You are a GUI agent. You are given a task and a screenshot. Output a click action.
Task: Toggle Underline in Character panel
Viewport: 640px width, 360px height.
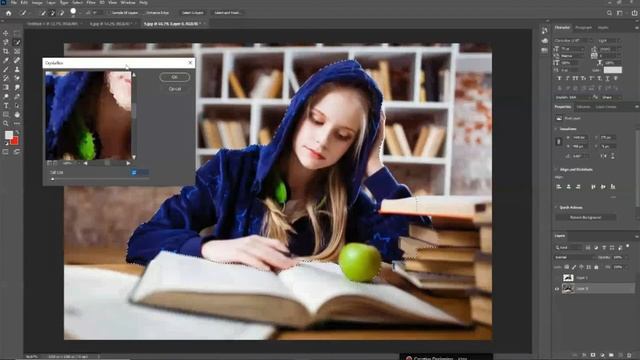[x=607, y=78]
